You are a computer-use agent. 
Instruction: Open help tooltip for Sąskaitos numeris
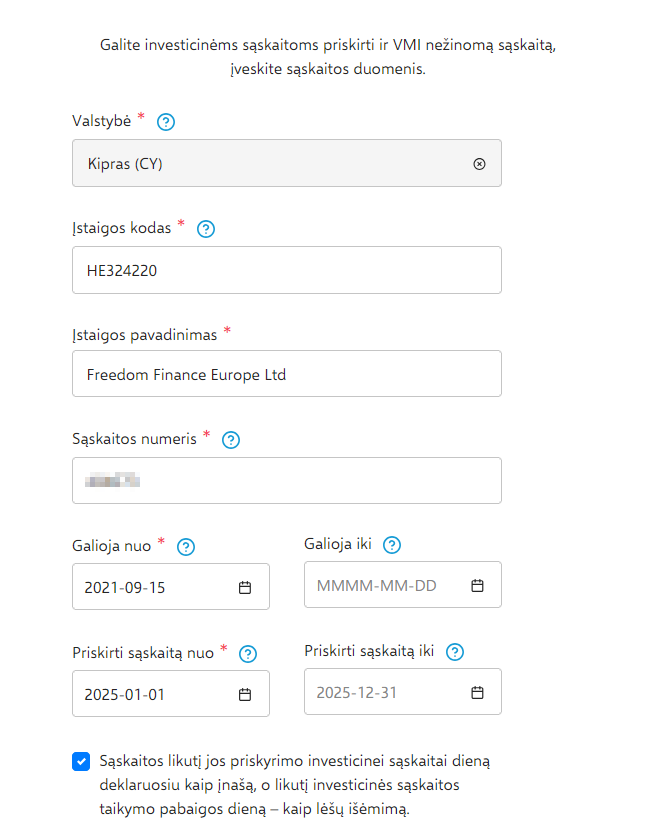[231, 439]
